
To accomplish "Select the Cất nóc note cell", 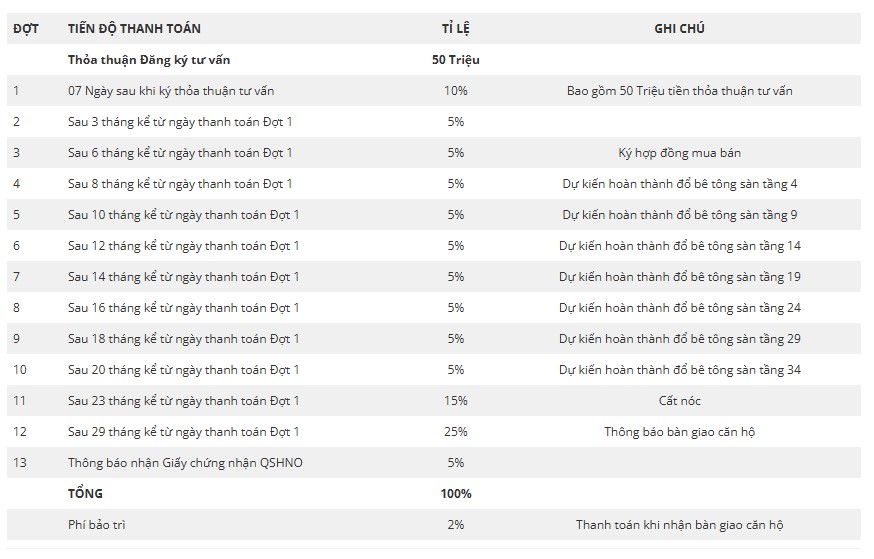I will (x=679, y=401).
